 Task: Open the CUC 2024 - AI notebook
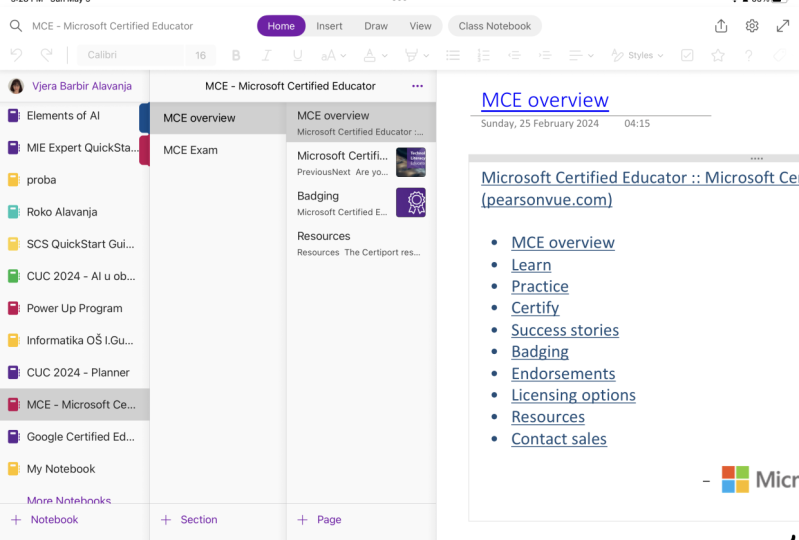pos(74,276)
